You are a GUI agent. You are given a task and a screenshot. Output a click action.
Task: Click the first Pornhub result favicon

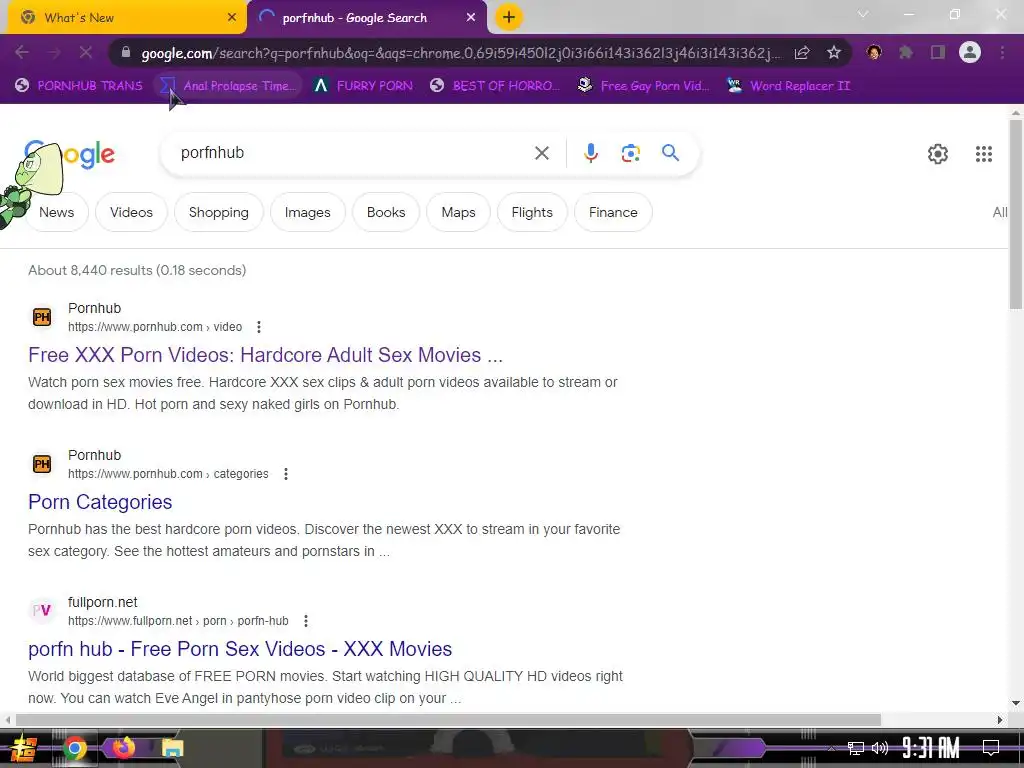point(42,317)
